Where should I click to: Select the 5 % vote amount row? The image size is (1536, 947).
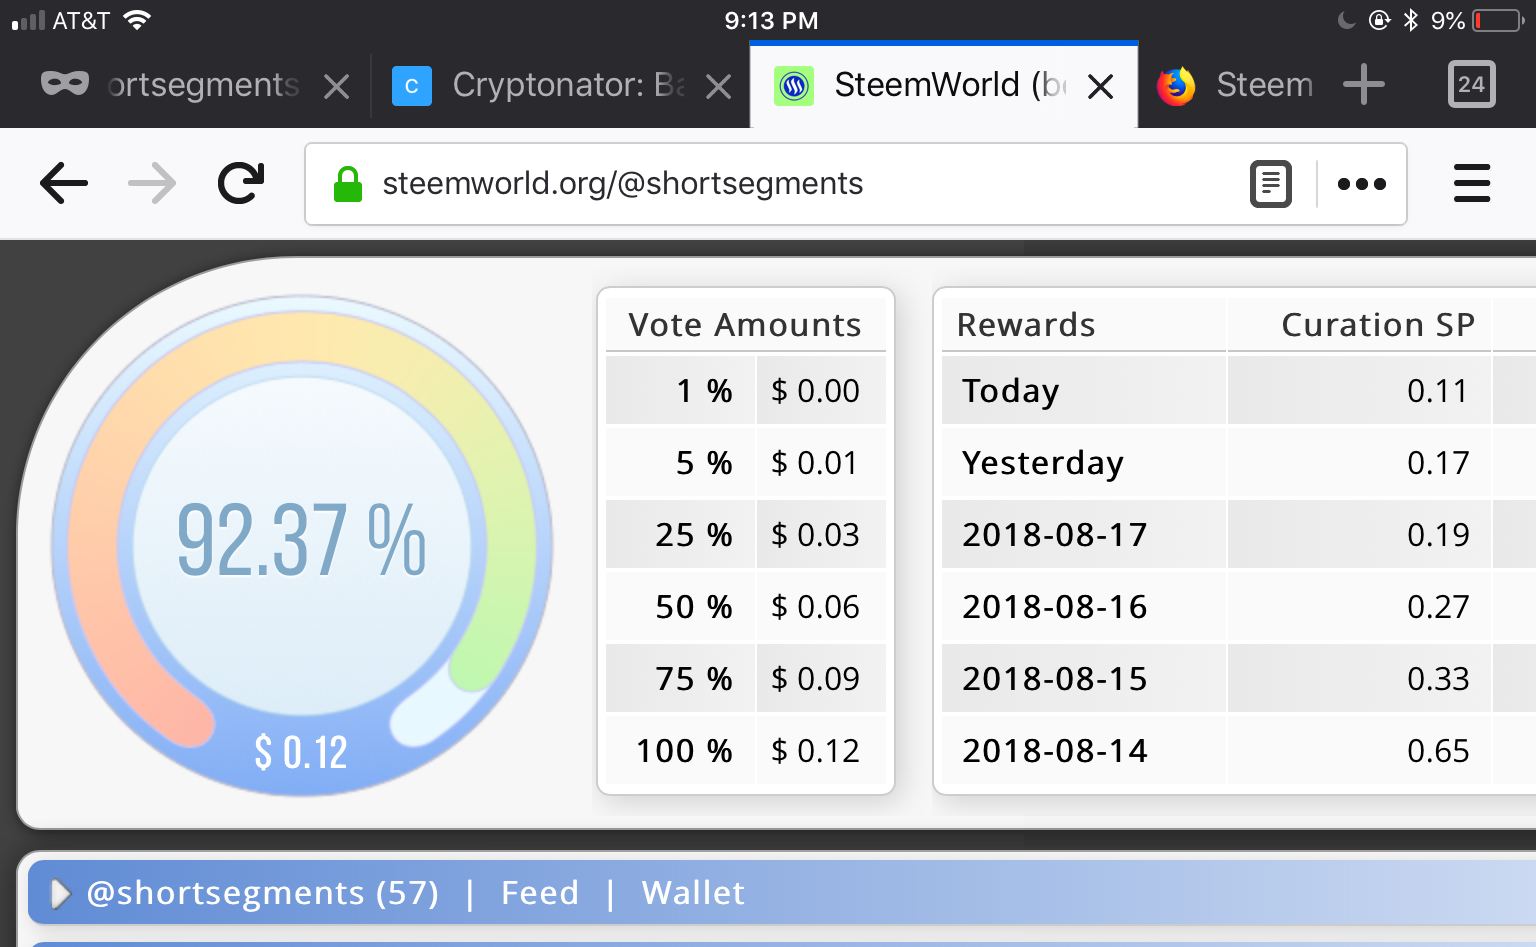[x=746, y=462]
